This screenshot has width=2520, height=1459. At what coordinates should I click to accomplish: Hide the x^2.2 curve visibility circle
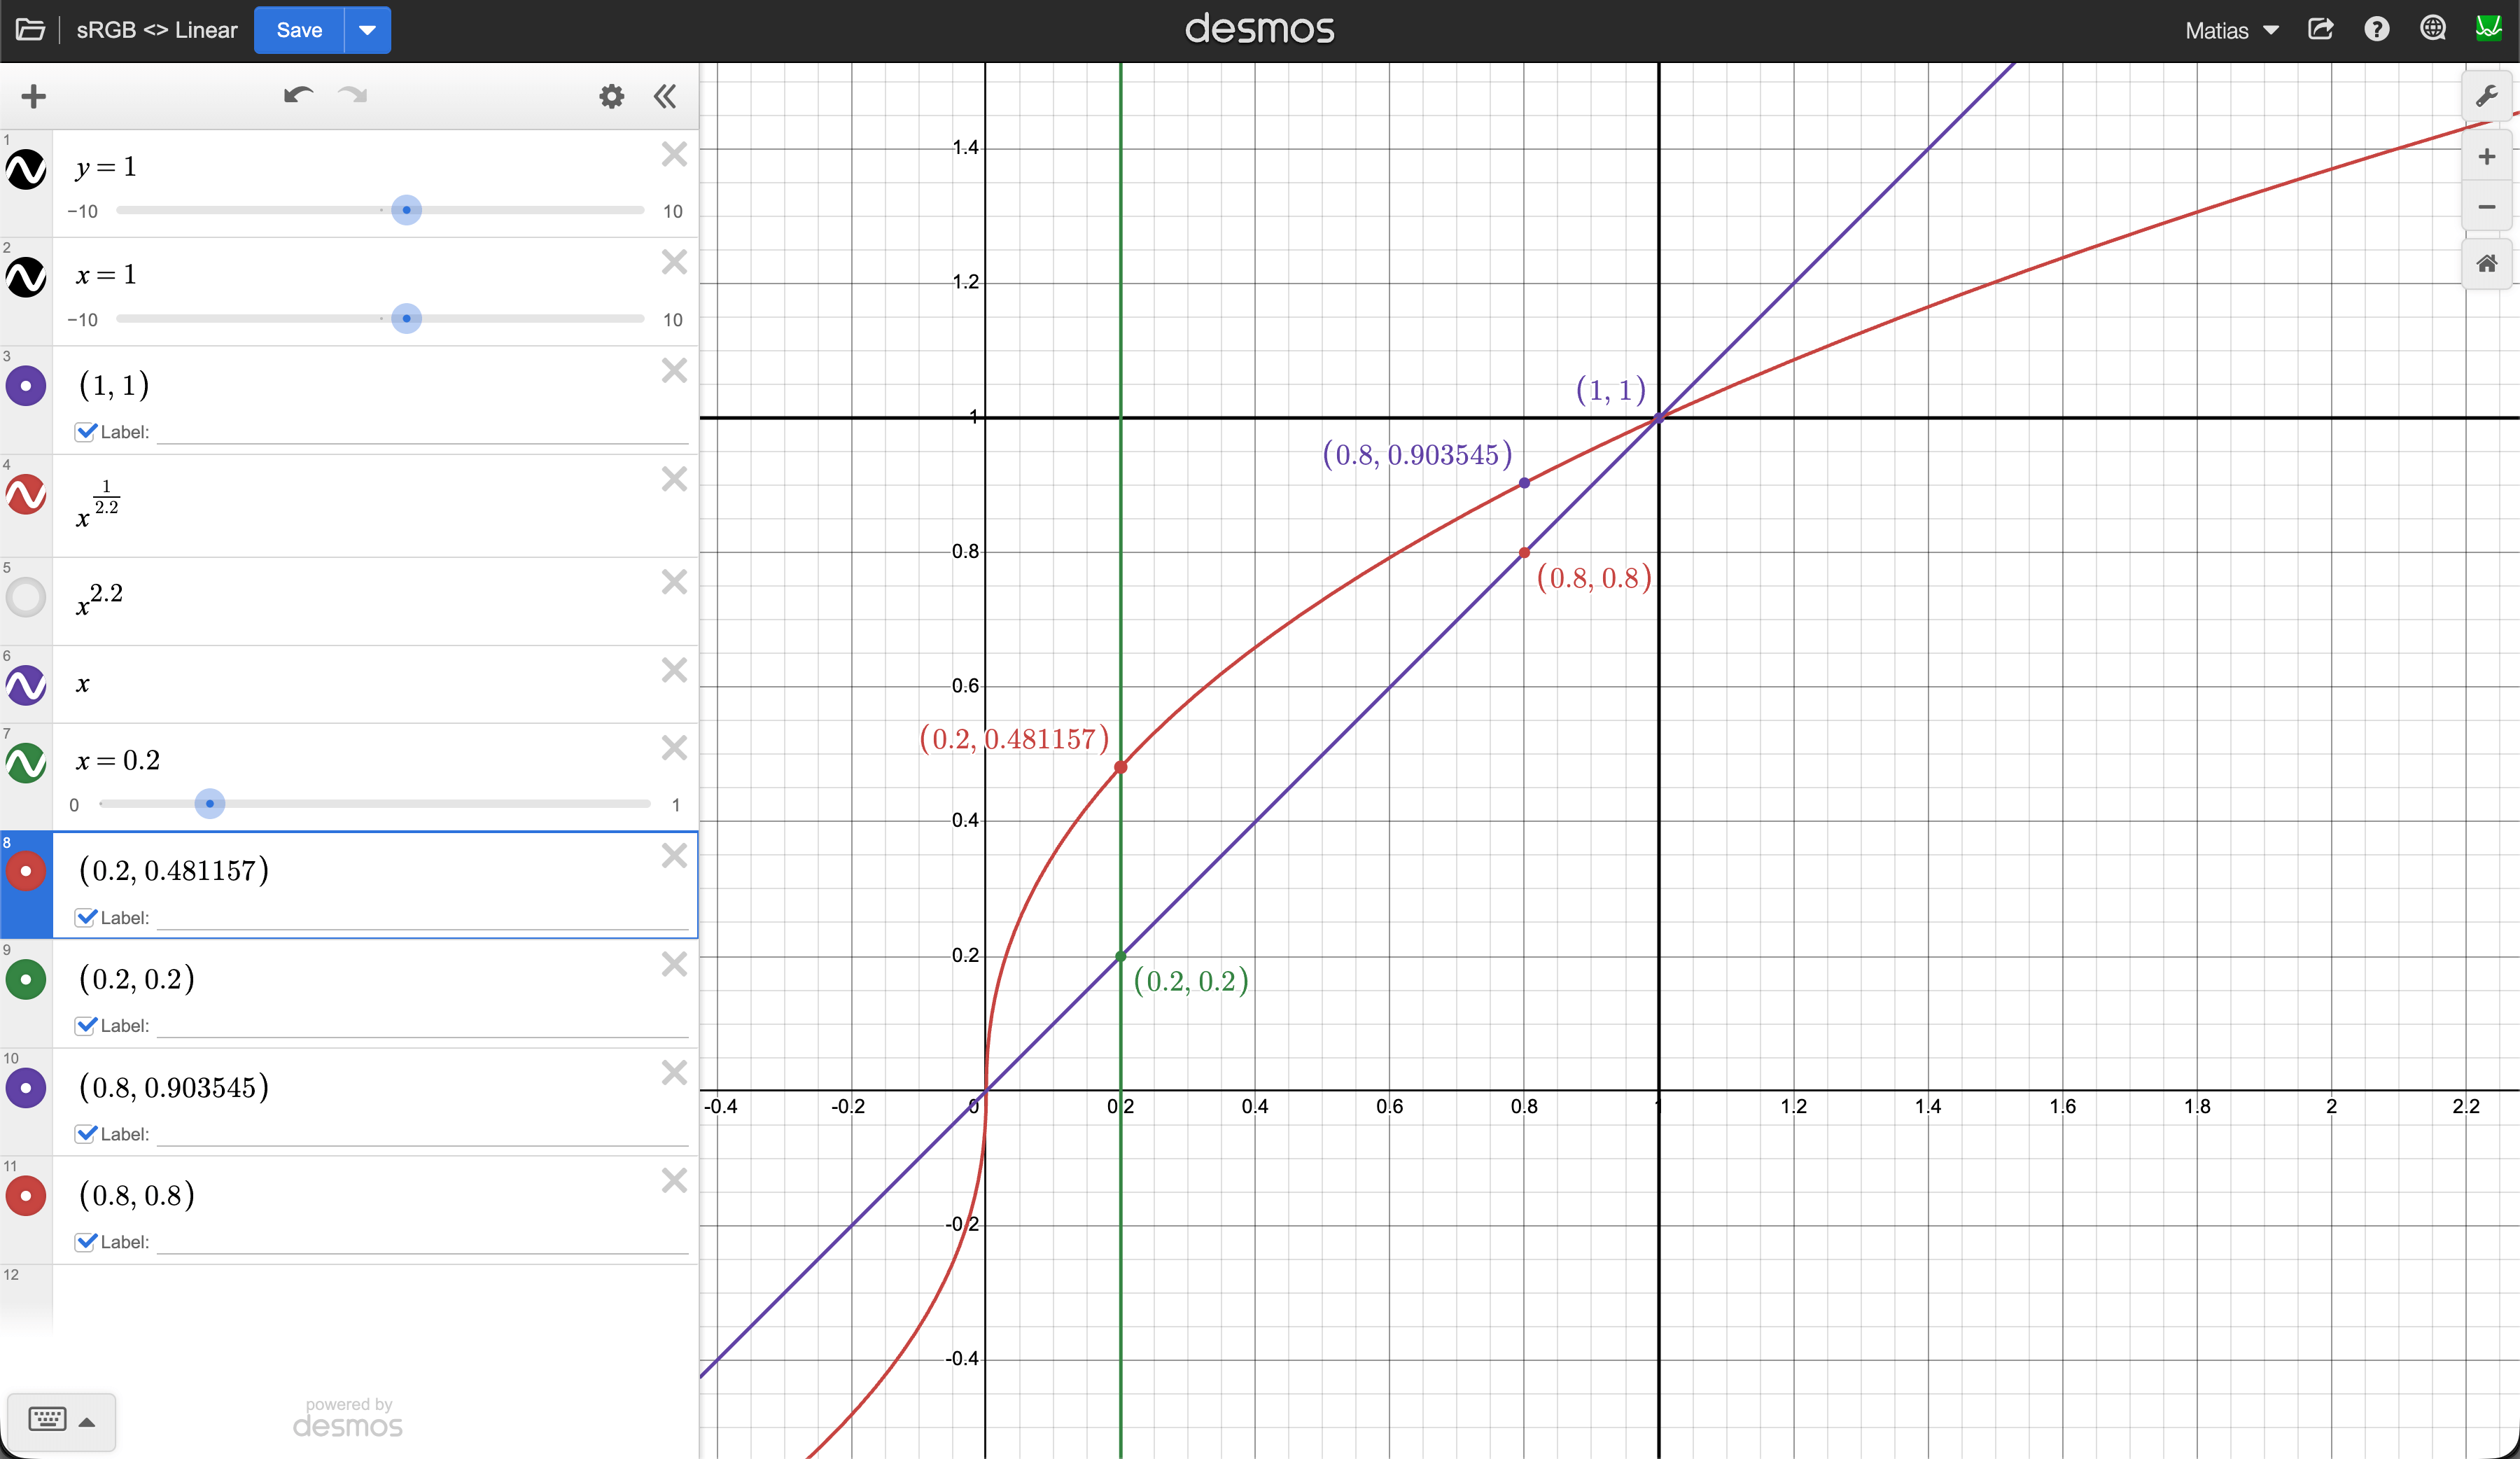tap(26, 597)
